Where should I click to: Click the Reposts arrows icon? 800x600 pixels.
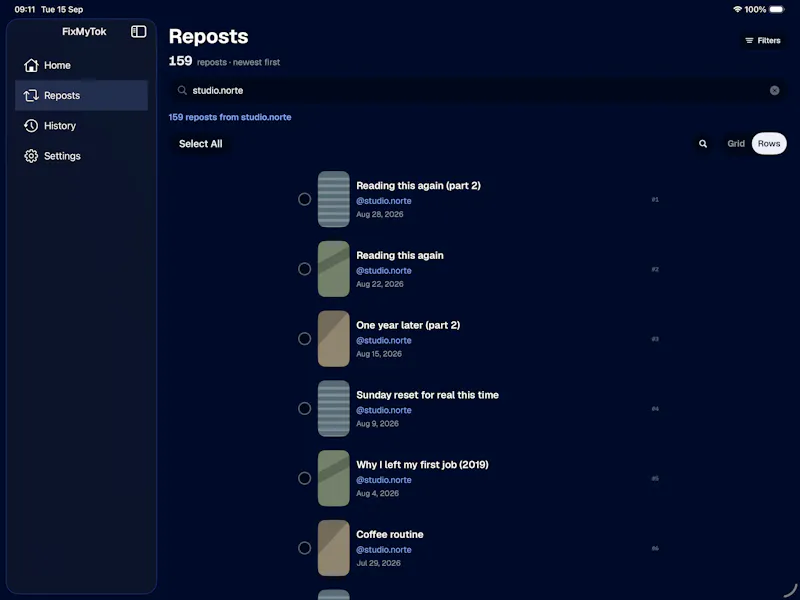tap(31, 95)
